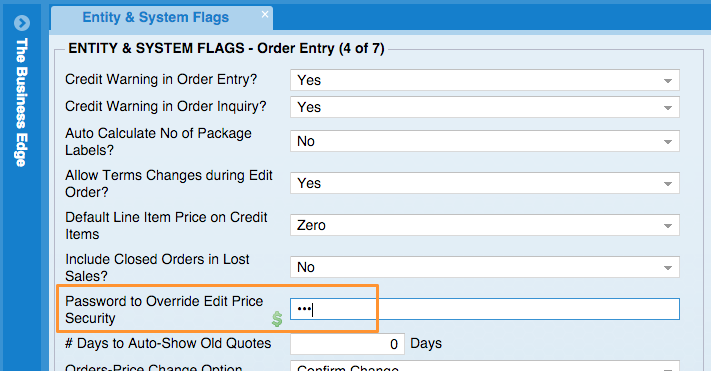Image resolution: width=711 pixels, height=371 pixels.
Task: Open Include Closed Orders in Lost Sales dropdown
Action: coord(485,267)
